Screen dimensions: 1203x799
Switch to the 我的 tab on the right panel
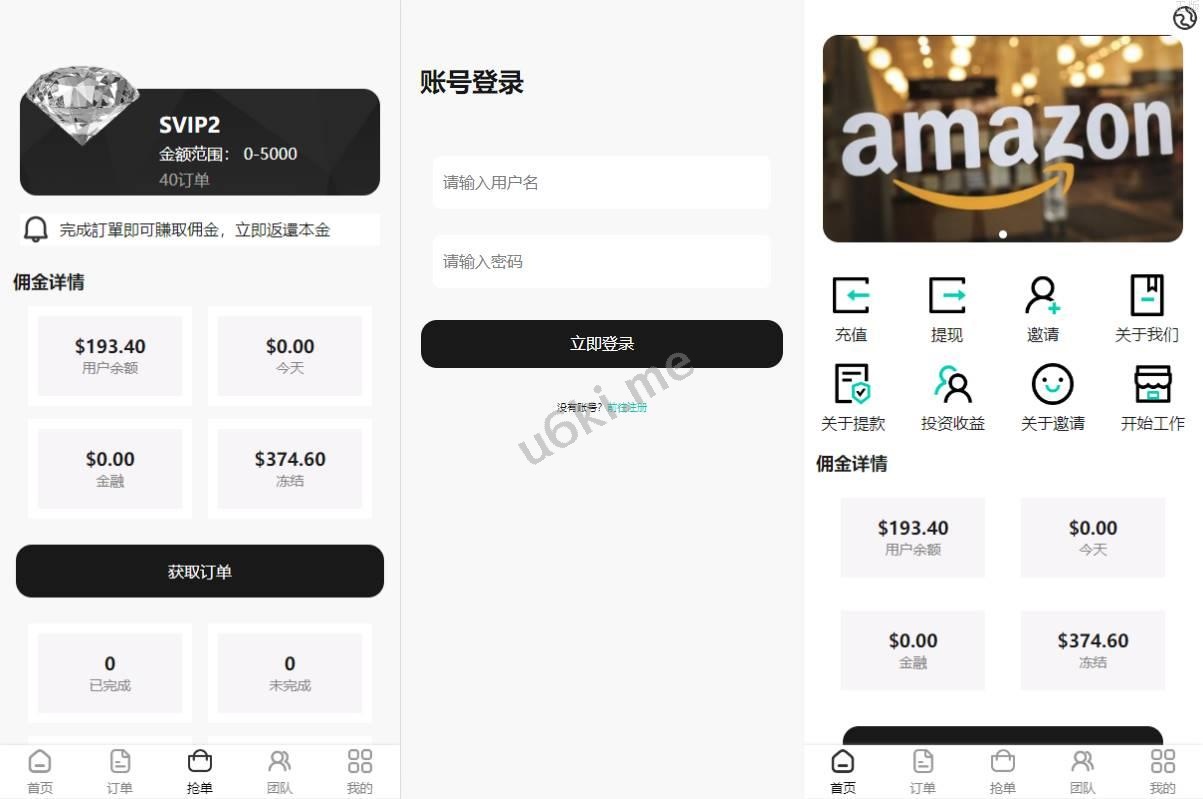pos(1163,768)
